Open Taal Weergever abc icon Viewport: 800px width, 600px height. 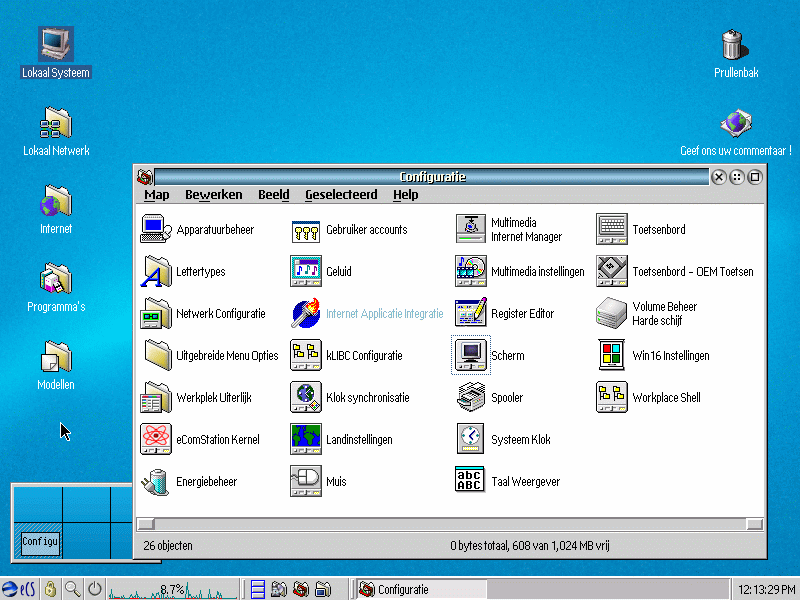(x=469, y=480)
